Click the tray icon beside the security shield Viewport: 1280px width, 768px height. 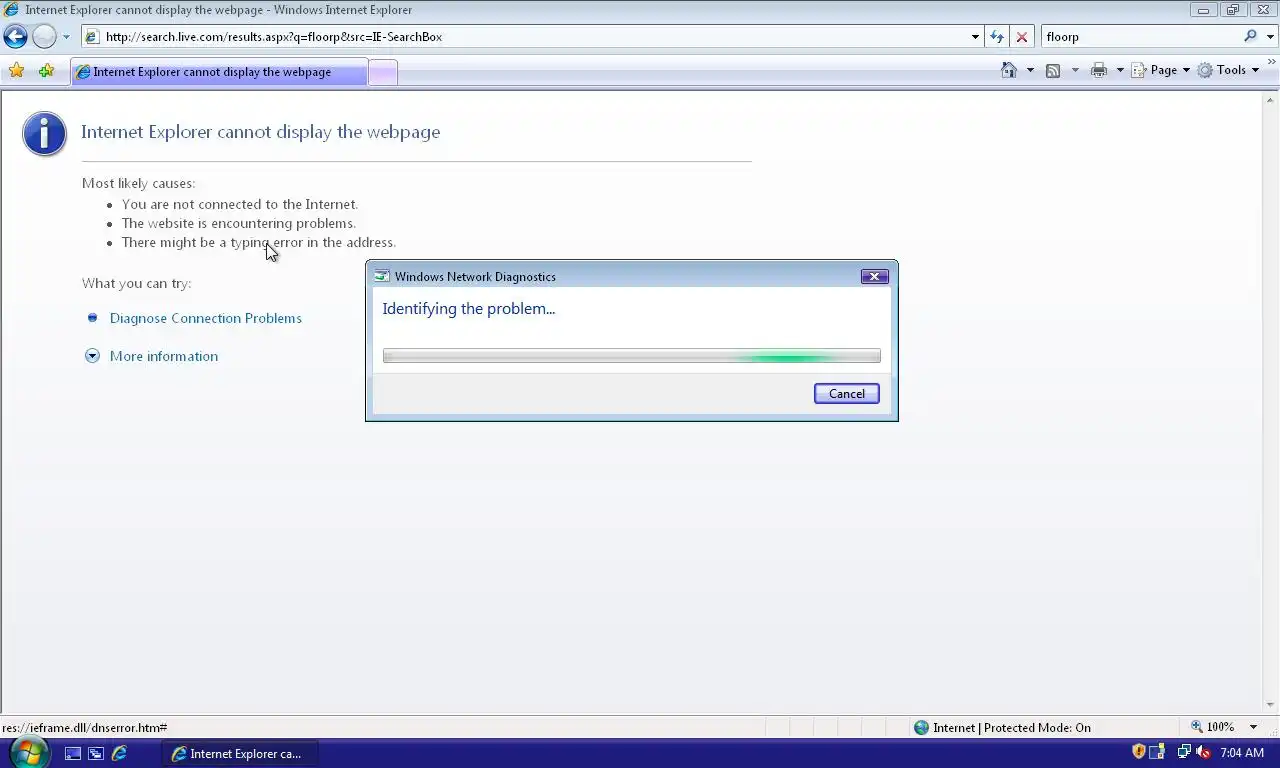click(x=1157, y=752)
